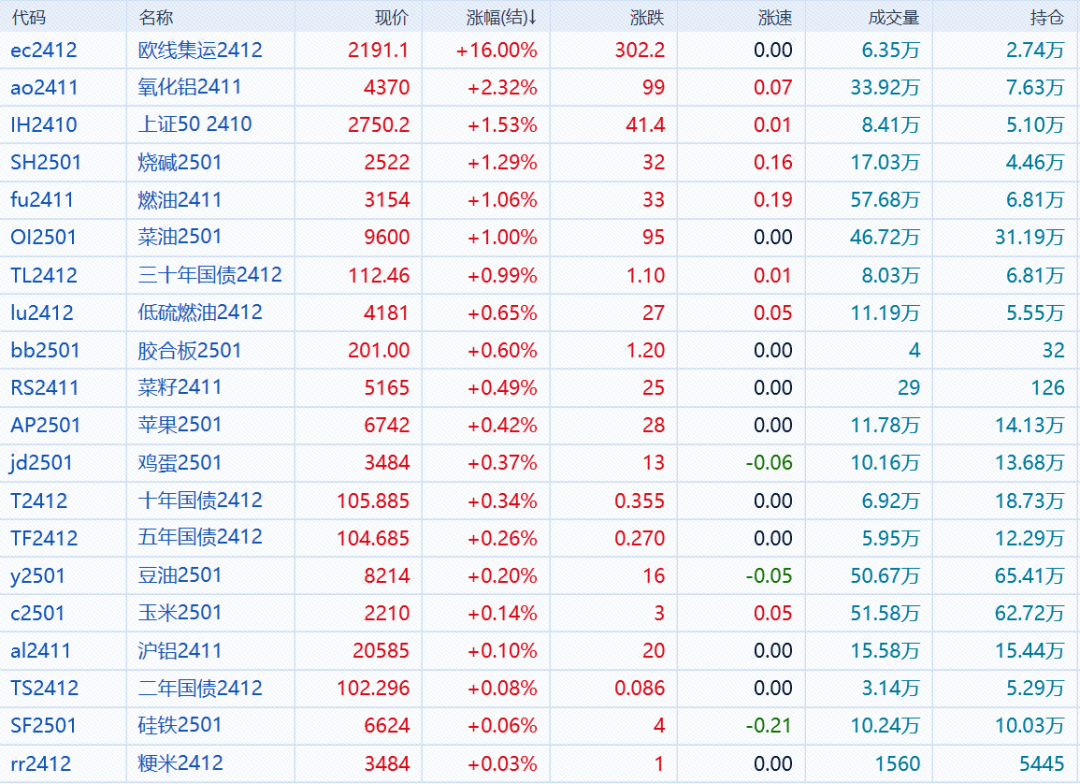Click the price 20585
The image size is (1080, 784).
pyautogui.click(x=382, y=651)
